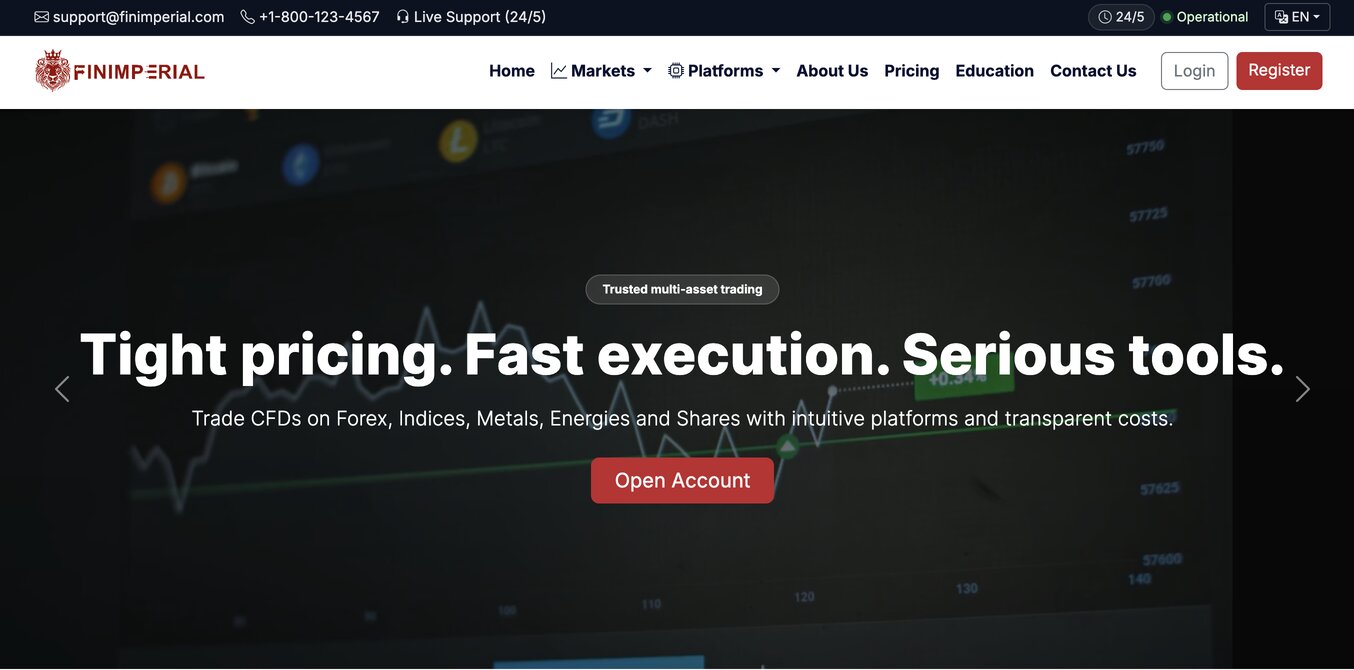Click the +1-800-123-4567 phone link
The height and width of the screenshot is (670, 1354).
click(x=319, y=15)
